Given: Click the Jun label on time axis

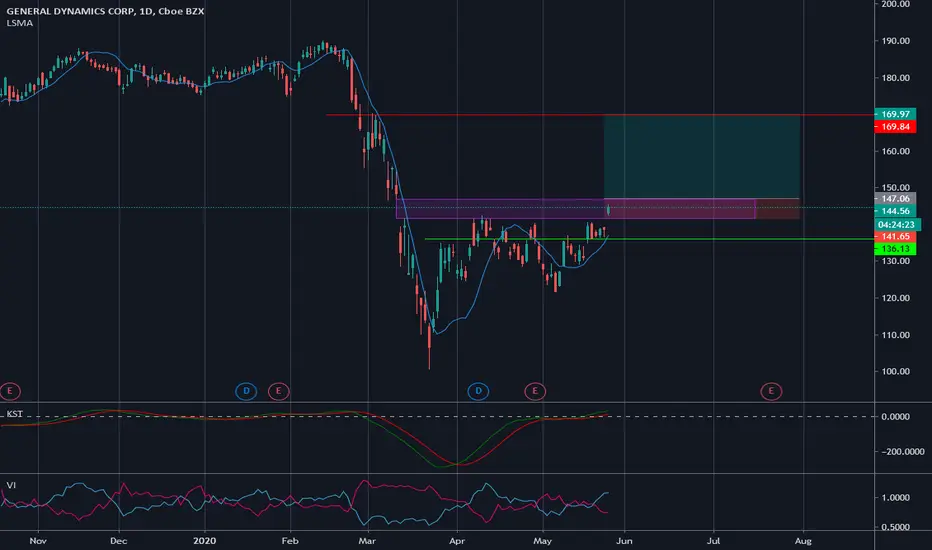Looking at the screenshot, I should [624, 541].
